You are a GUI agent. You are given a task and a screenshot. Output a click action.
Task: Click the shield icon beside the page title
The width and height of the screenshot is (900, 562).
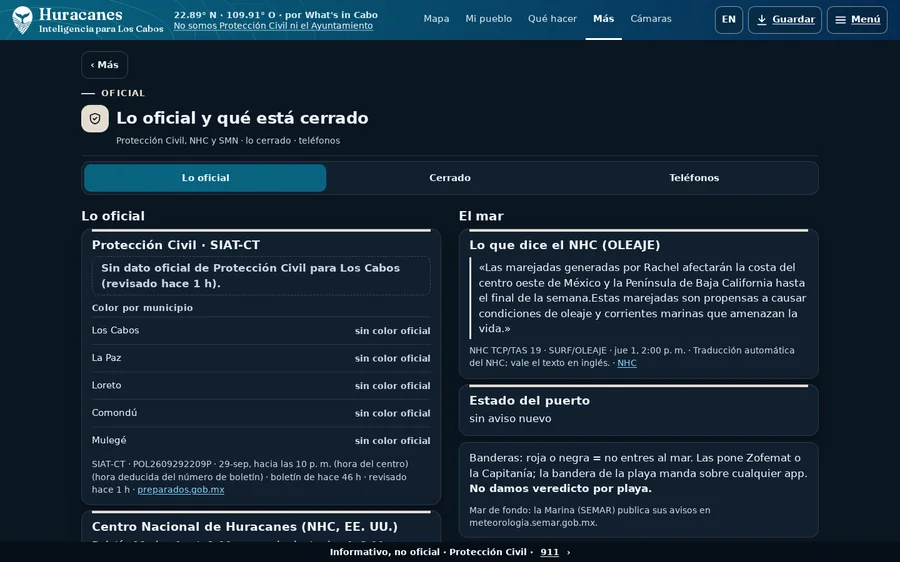pos(95,118)
